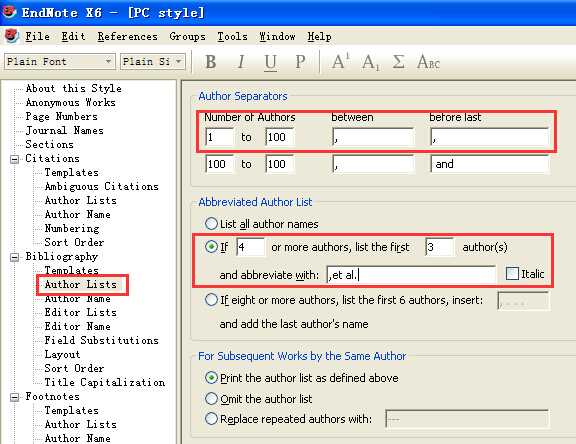This screenshot has height=444, width=576.
Task: Click EndNote icon in title bar
Action: pyautogui.click(x=9, y=12)
